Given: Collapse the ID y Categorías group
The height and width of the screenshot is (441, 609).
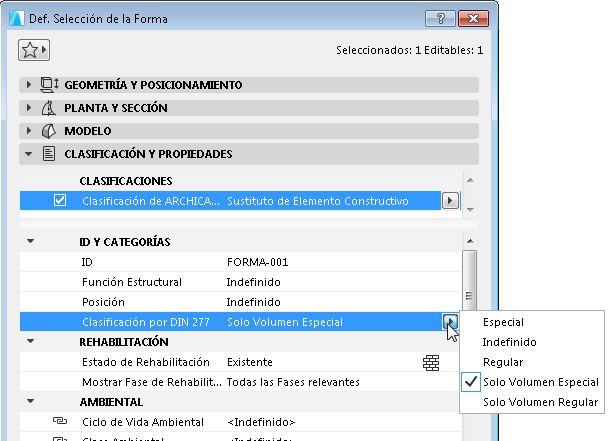Looking at the screenshot, I should click(x=30, y=241).
